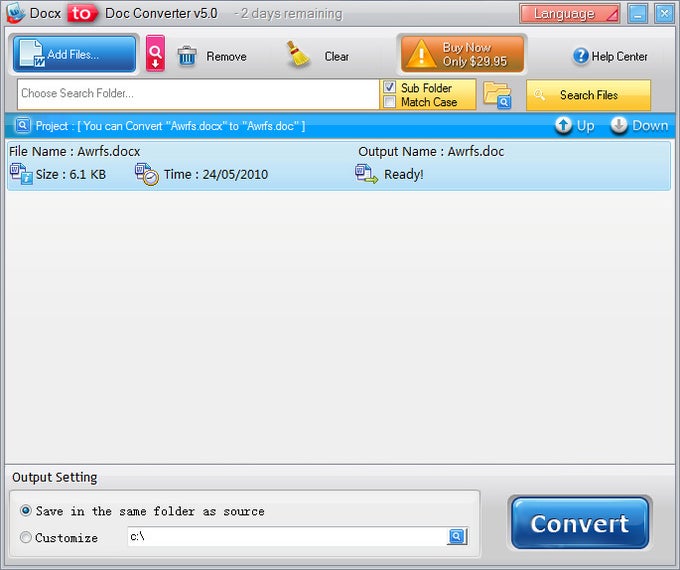The height and width of the screenshot is (570, 680).
Task: Click the browse icon in the Customize path field
Action: [456, 536]
